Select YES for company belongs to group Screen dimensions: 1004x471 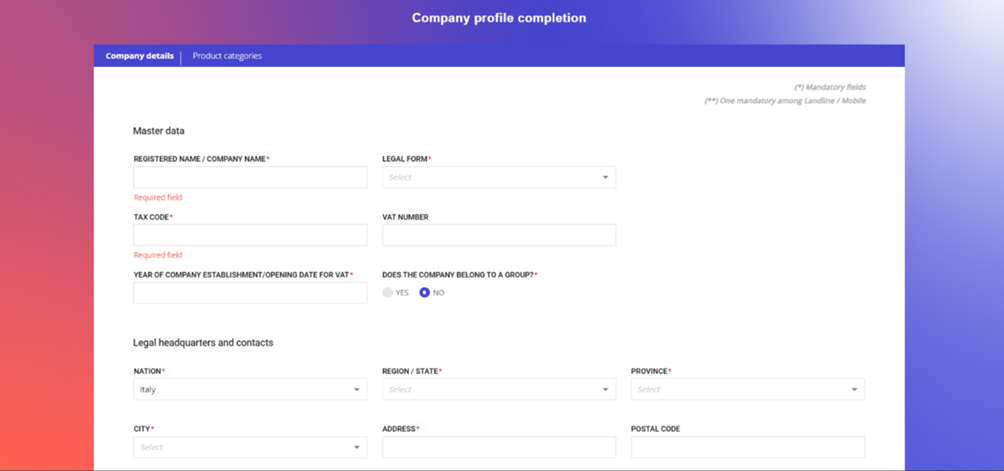click(x=388, y=293)
